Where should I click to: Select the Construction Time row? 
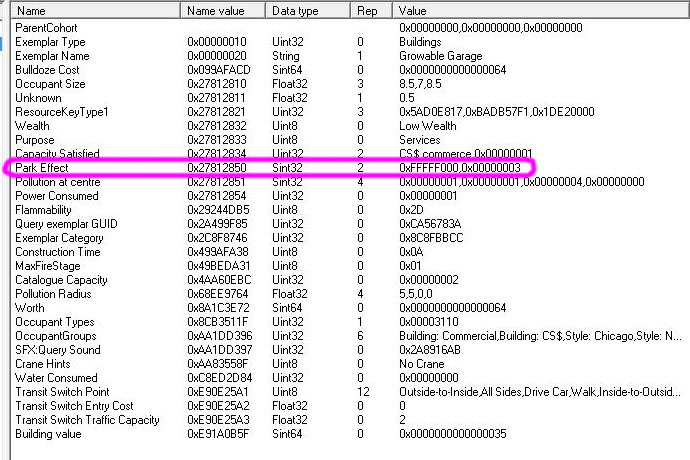click(x=350, y=252)
